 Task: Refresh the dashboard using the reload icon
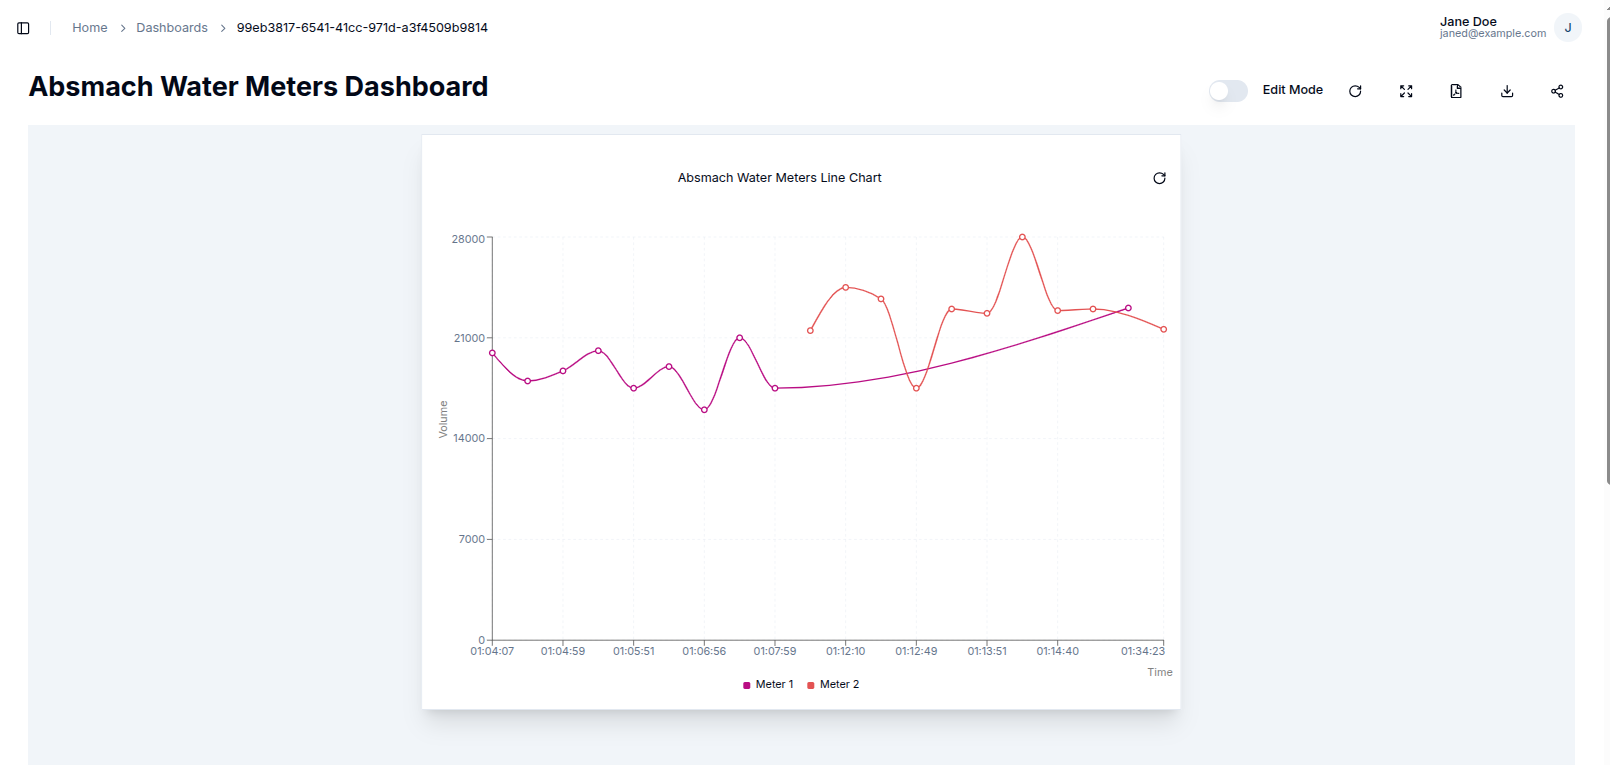[1355, 91]
